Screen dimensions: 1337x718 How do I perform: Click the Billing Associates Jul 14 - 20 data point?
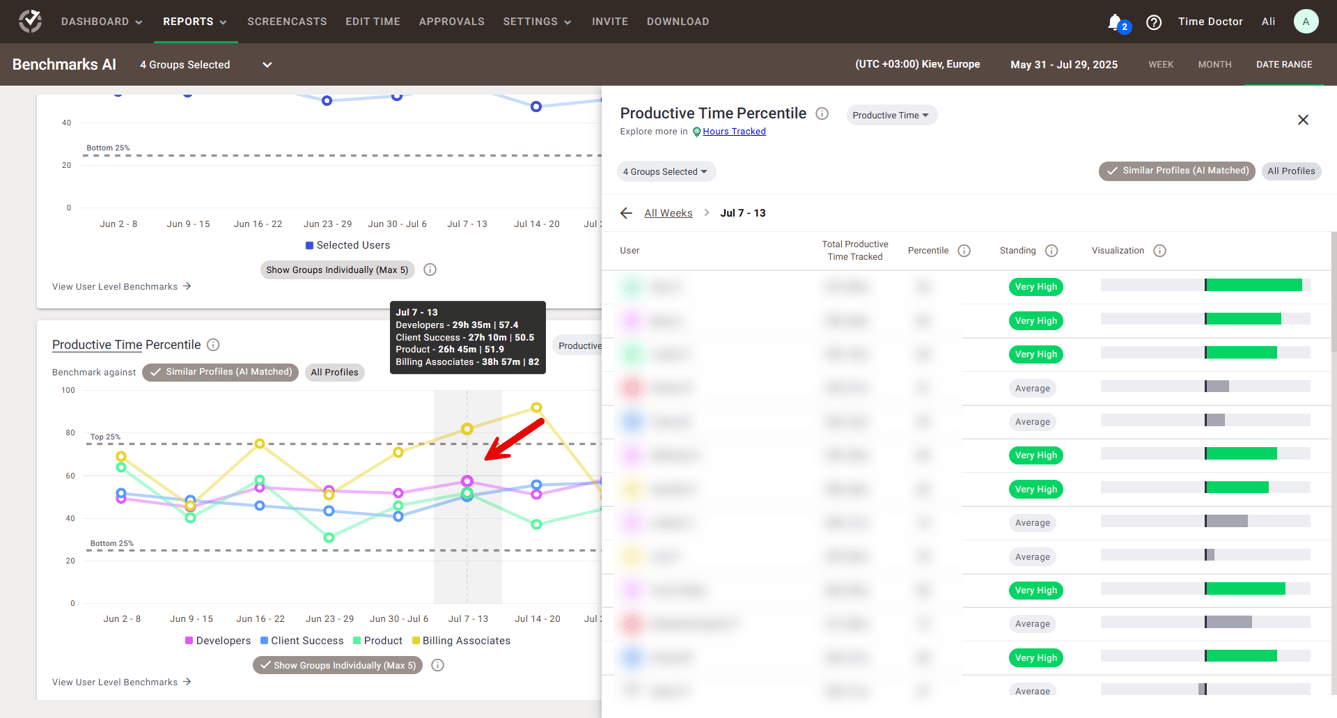537,408
